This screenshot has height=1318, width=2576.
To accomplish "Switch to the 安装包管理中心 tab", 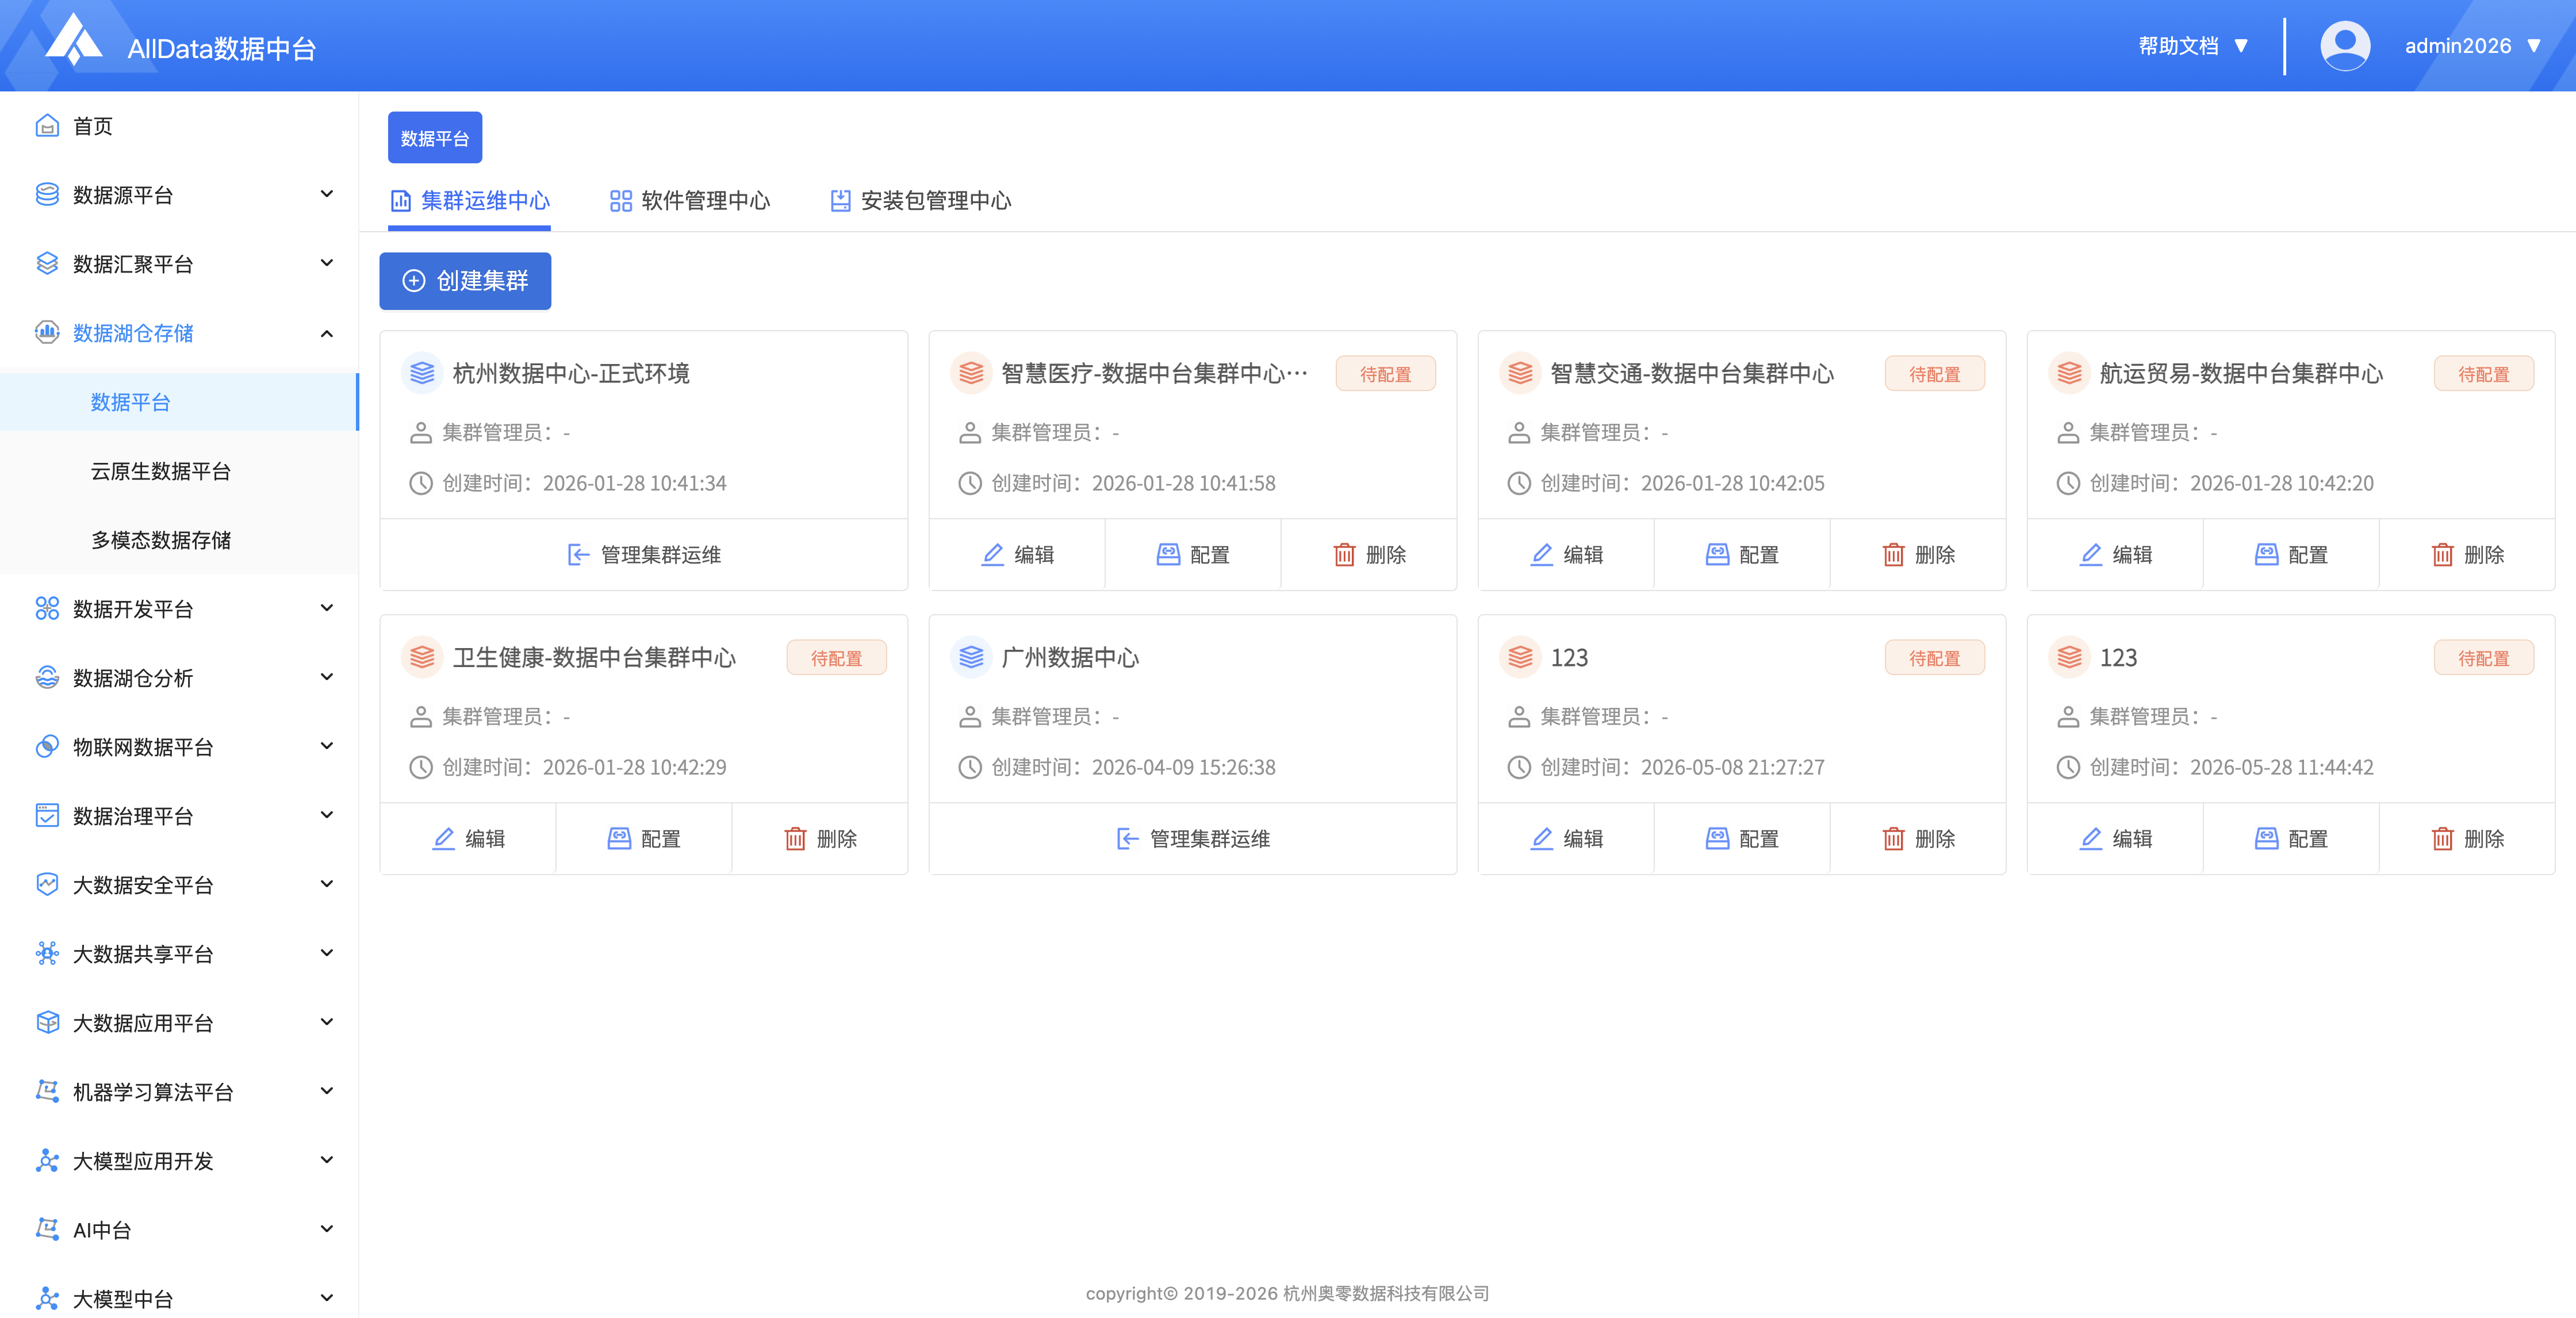I will [921, 201].
